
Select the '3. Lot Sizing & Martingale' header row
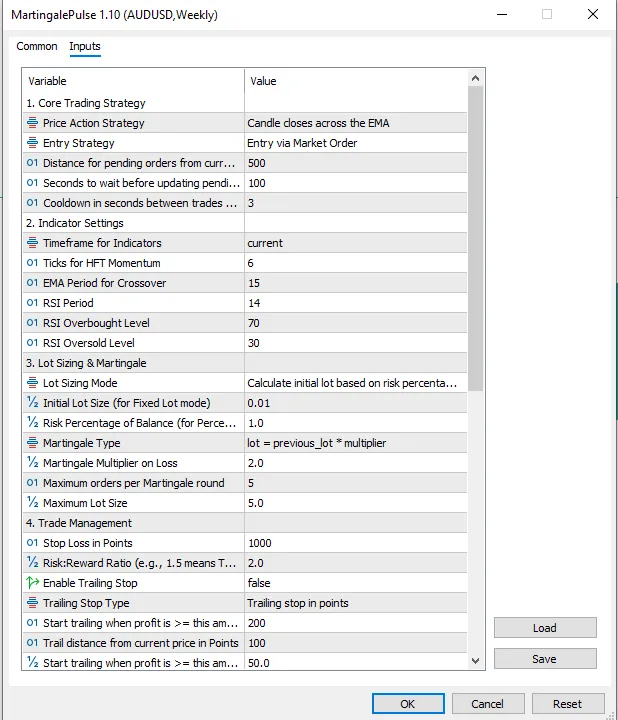(x=245, y=363)
